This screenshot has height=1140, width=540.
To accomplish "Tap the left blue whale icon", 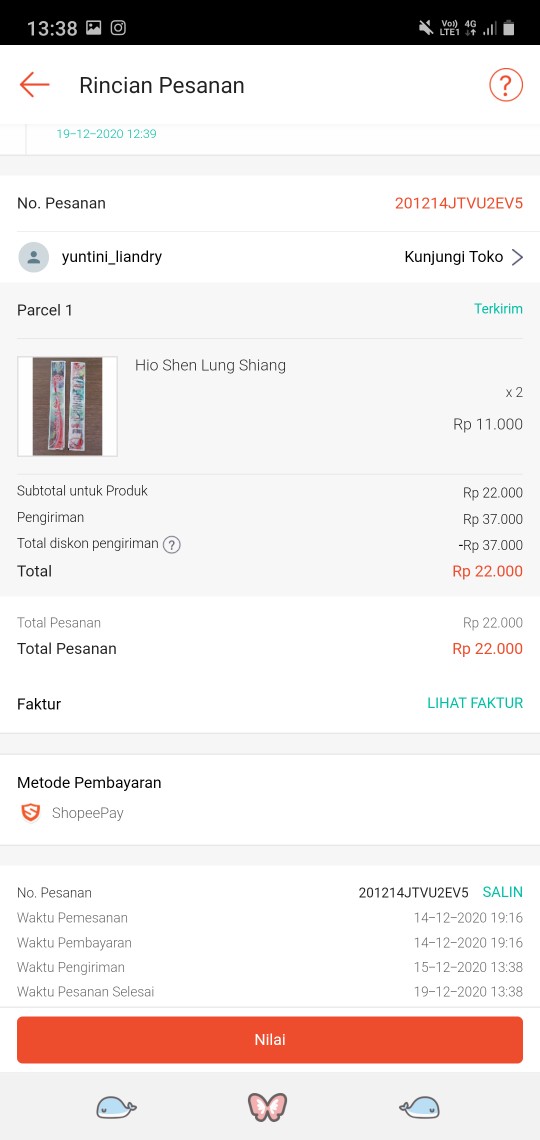I will point(116,1107).
